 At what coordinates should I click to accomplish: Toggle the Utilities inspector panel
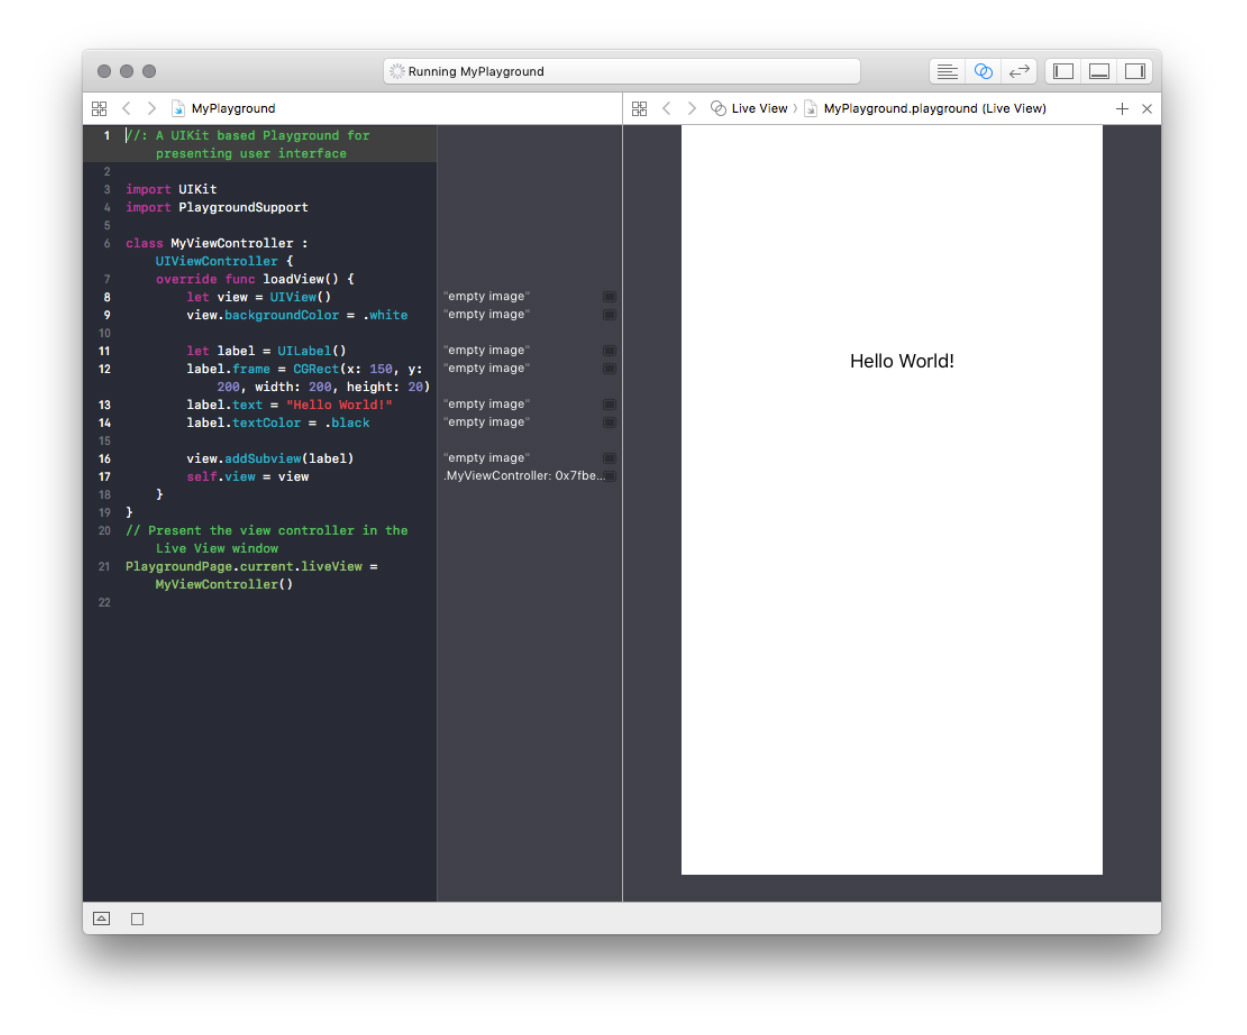tap(1135, 72)
